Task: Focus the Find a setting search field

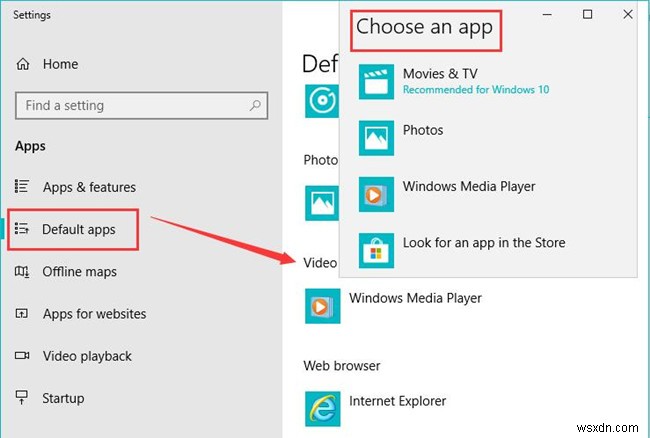Action: (x=141, y=106)
